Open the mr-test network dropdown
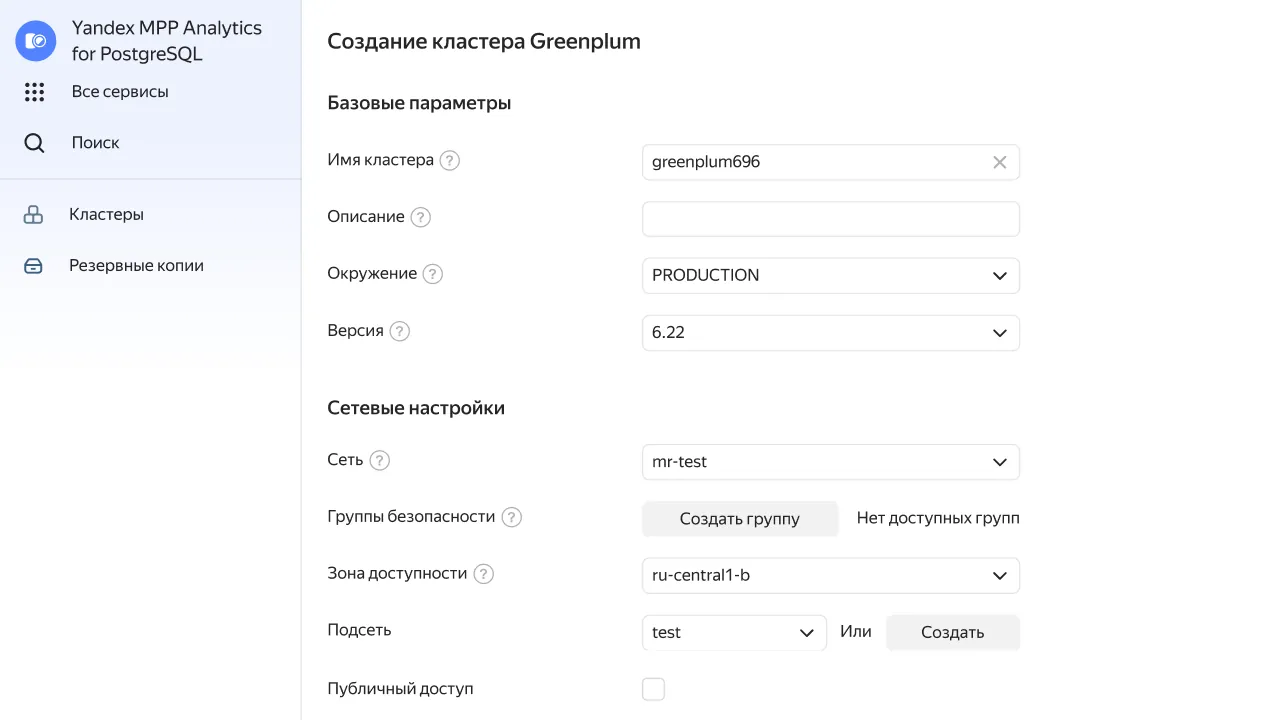 click(x=830, y=462)
